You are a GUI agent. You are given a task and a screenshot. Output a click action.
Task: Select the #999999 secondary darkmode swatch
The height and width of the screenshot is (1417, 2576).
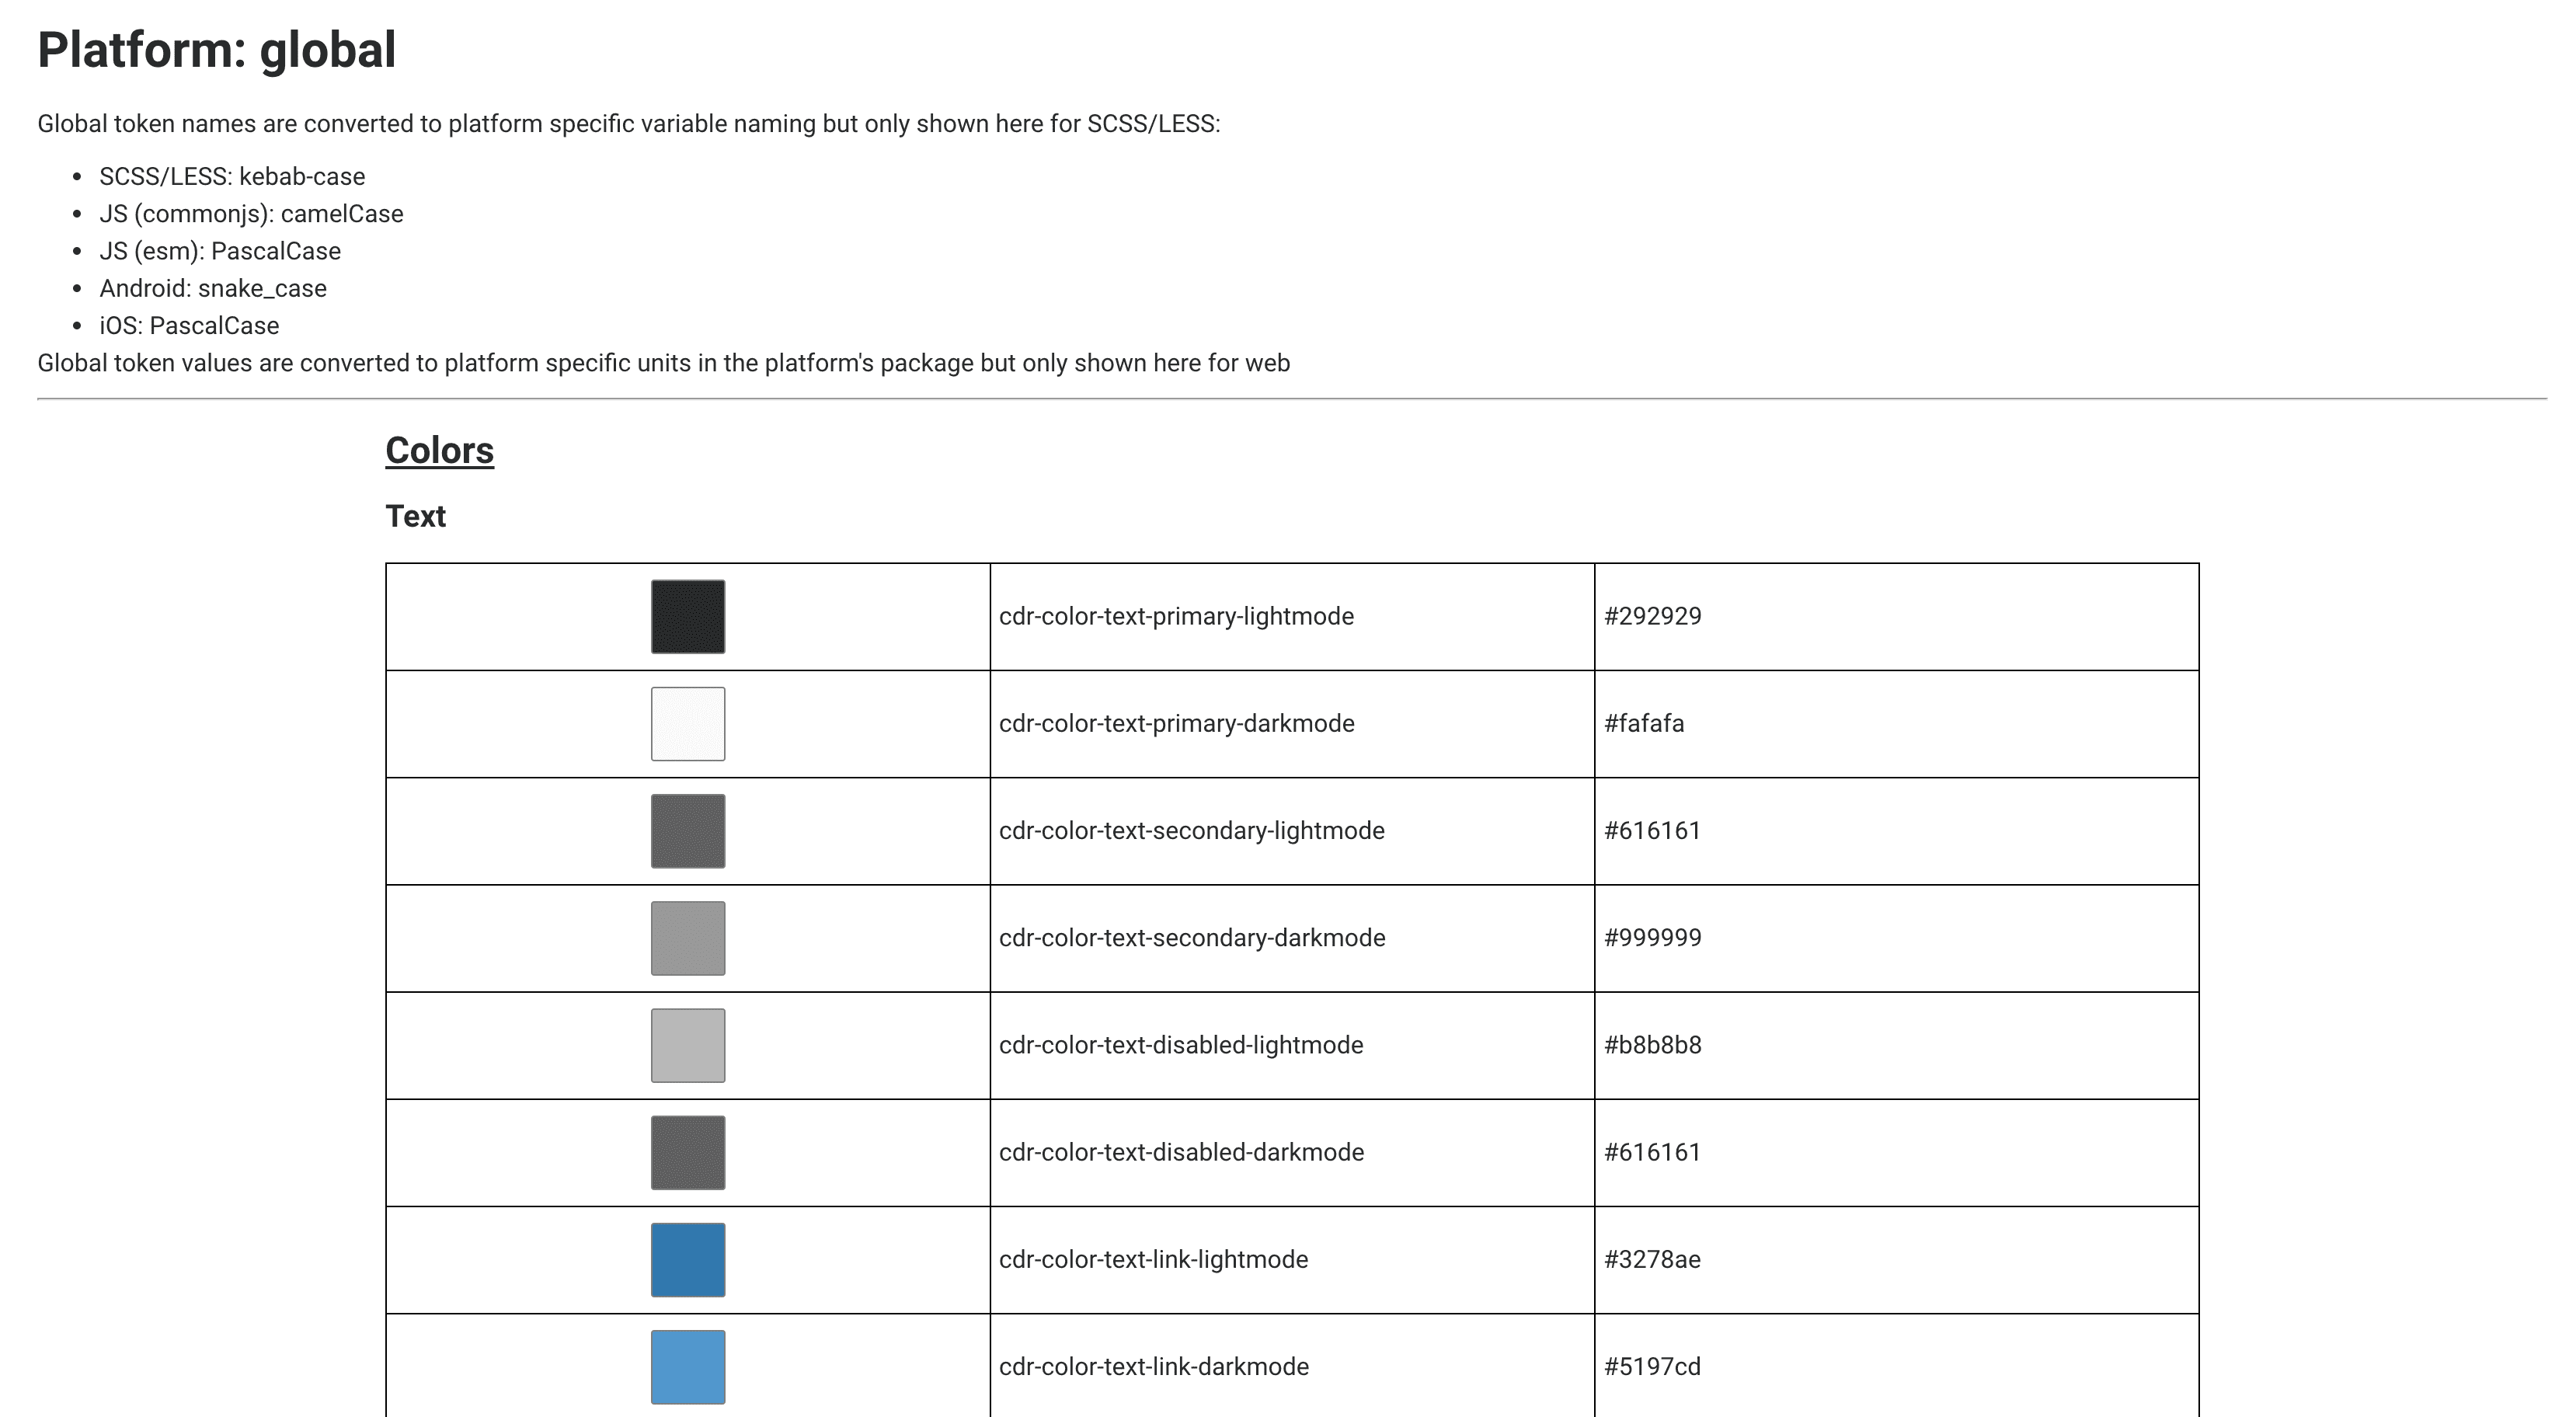pos(688,937)
